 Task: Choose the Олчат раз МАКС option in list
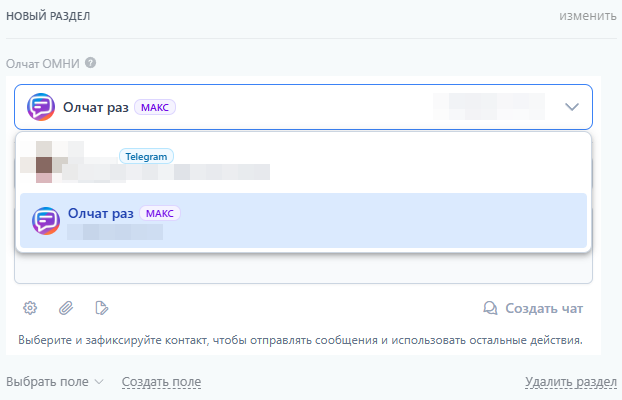tap(303, 221)
